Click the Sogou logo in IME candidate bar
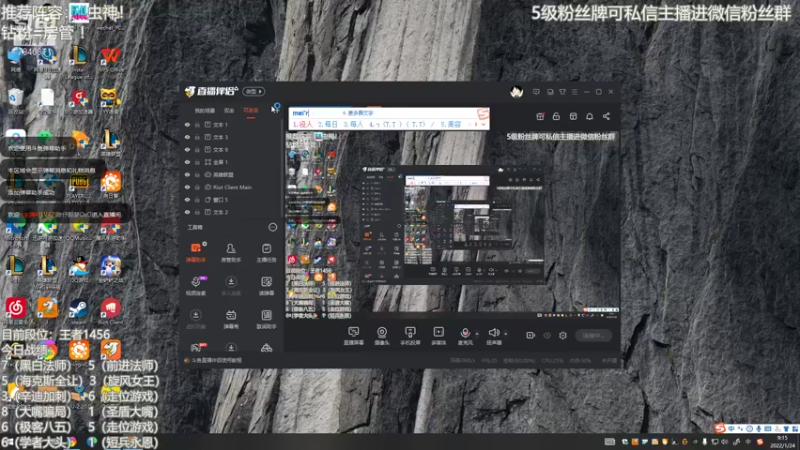 [x=483, y=113]
